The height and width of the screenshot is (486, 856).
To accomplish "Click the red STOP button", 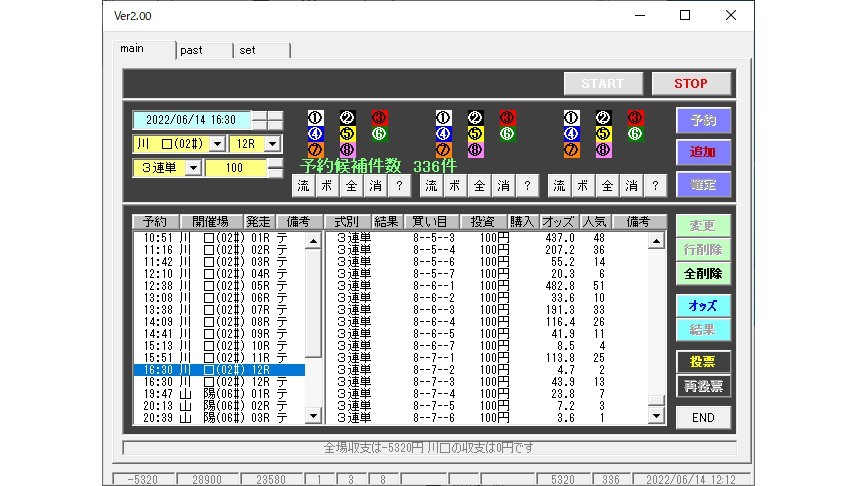I will [x=690, y=84].
